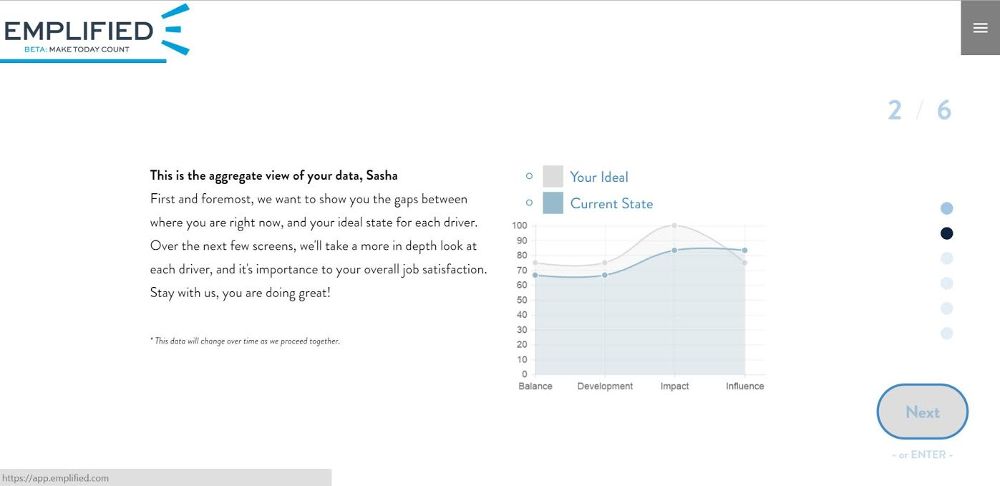
Task: Jump to the sixth page dot
Action: [x=946, y=333]
